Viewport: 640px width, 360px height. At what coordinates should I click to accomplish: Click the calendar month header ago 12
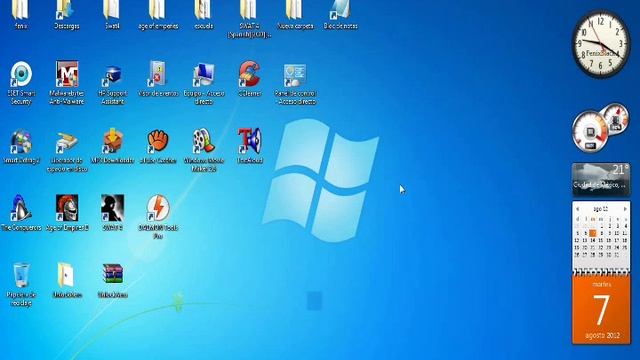pyautogui.click(x=600, y=209)
